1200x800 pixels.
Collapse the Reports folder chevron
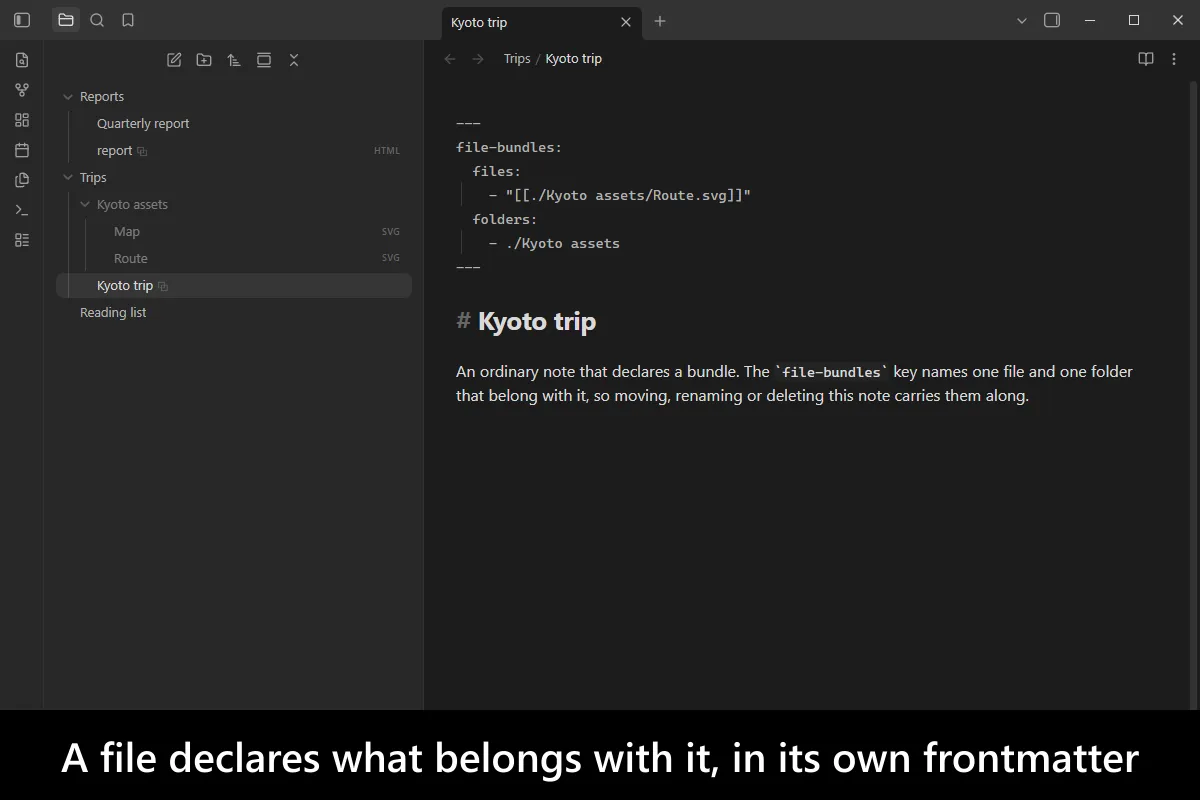[x=68, y=97]
